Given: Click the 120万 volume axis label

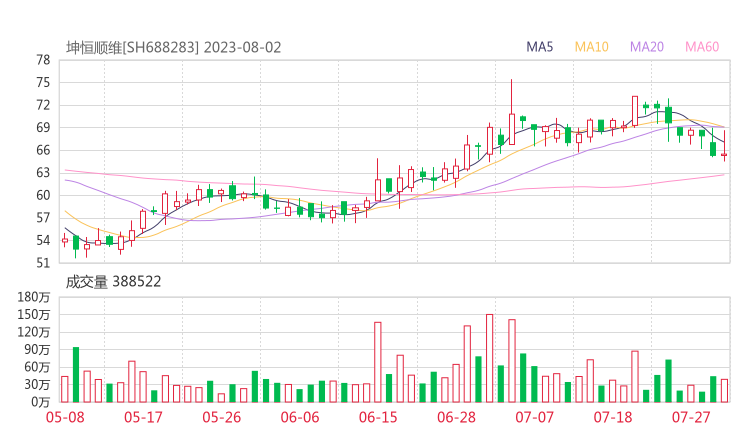Looking at the screenshot, I should [x=34, y=332].
